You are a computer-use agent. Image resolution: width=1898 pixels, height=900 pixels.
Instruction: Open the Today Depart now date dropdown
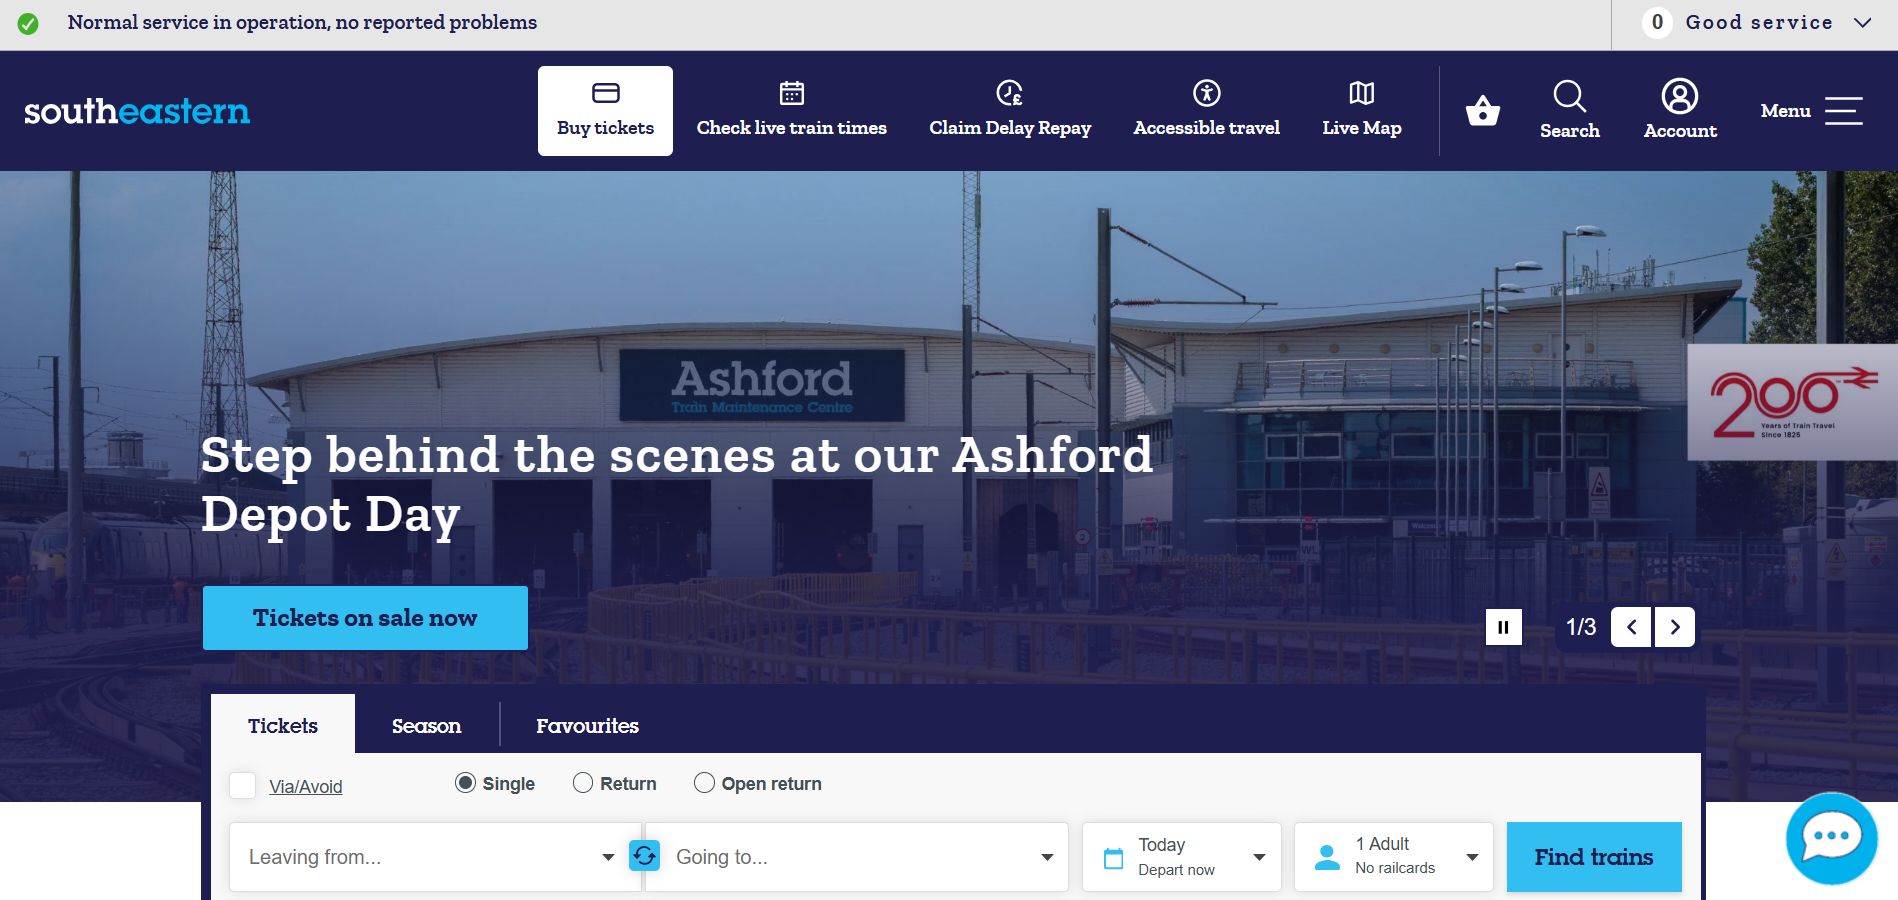(1181, 857)
